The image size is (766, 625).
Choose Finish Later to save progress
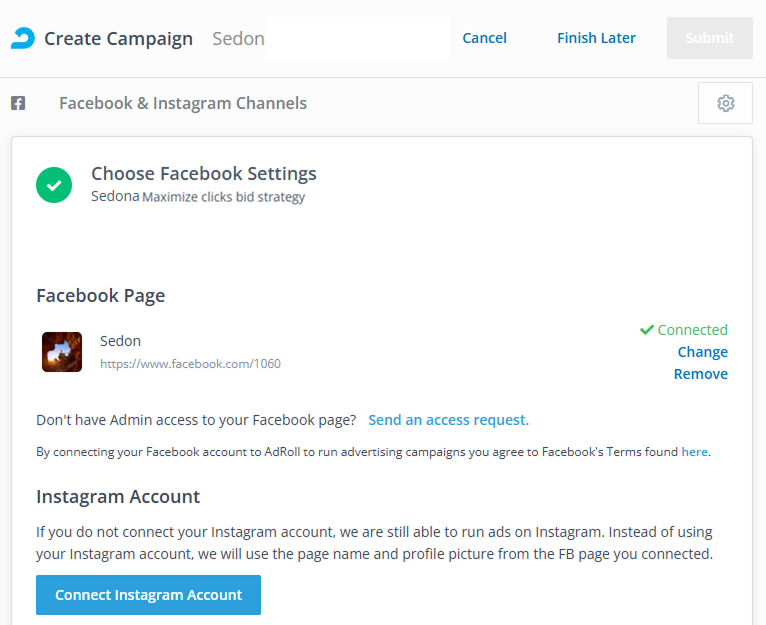(596, 38)
